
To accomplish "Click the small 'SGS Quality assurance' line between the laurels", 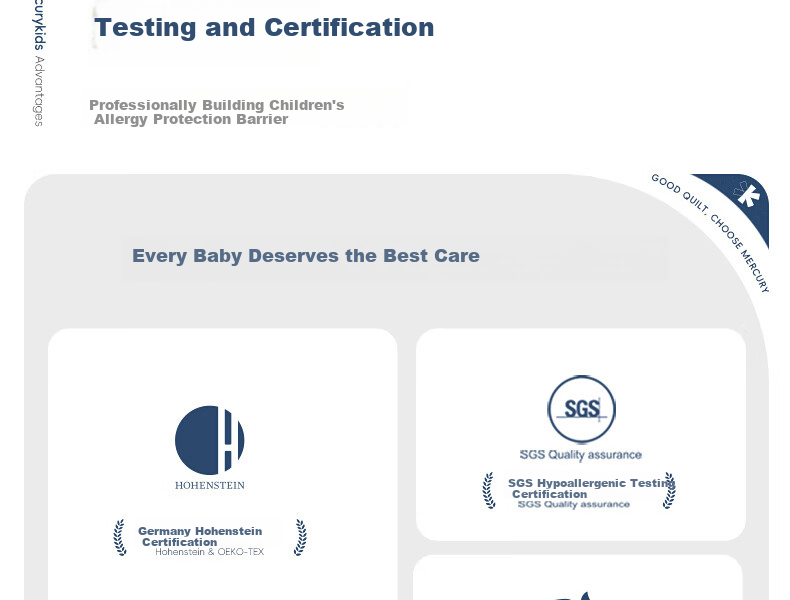I will pos(573,504).
